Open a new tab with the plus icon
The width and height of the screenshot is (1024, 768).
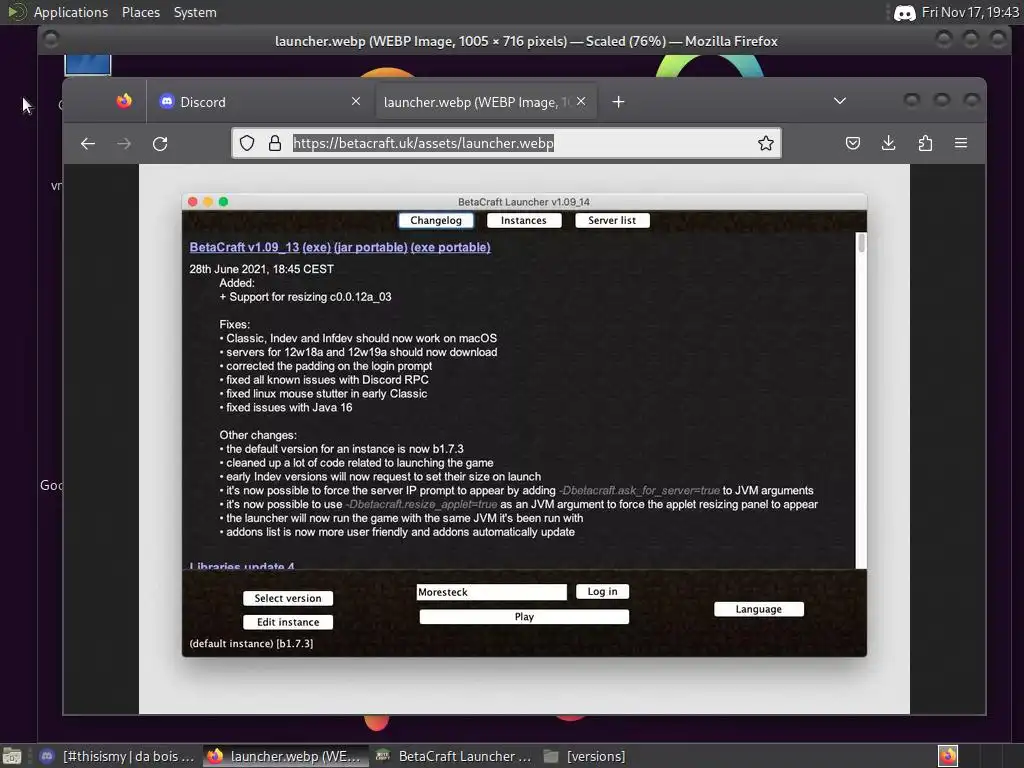618,102
